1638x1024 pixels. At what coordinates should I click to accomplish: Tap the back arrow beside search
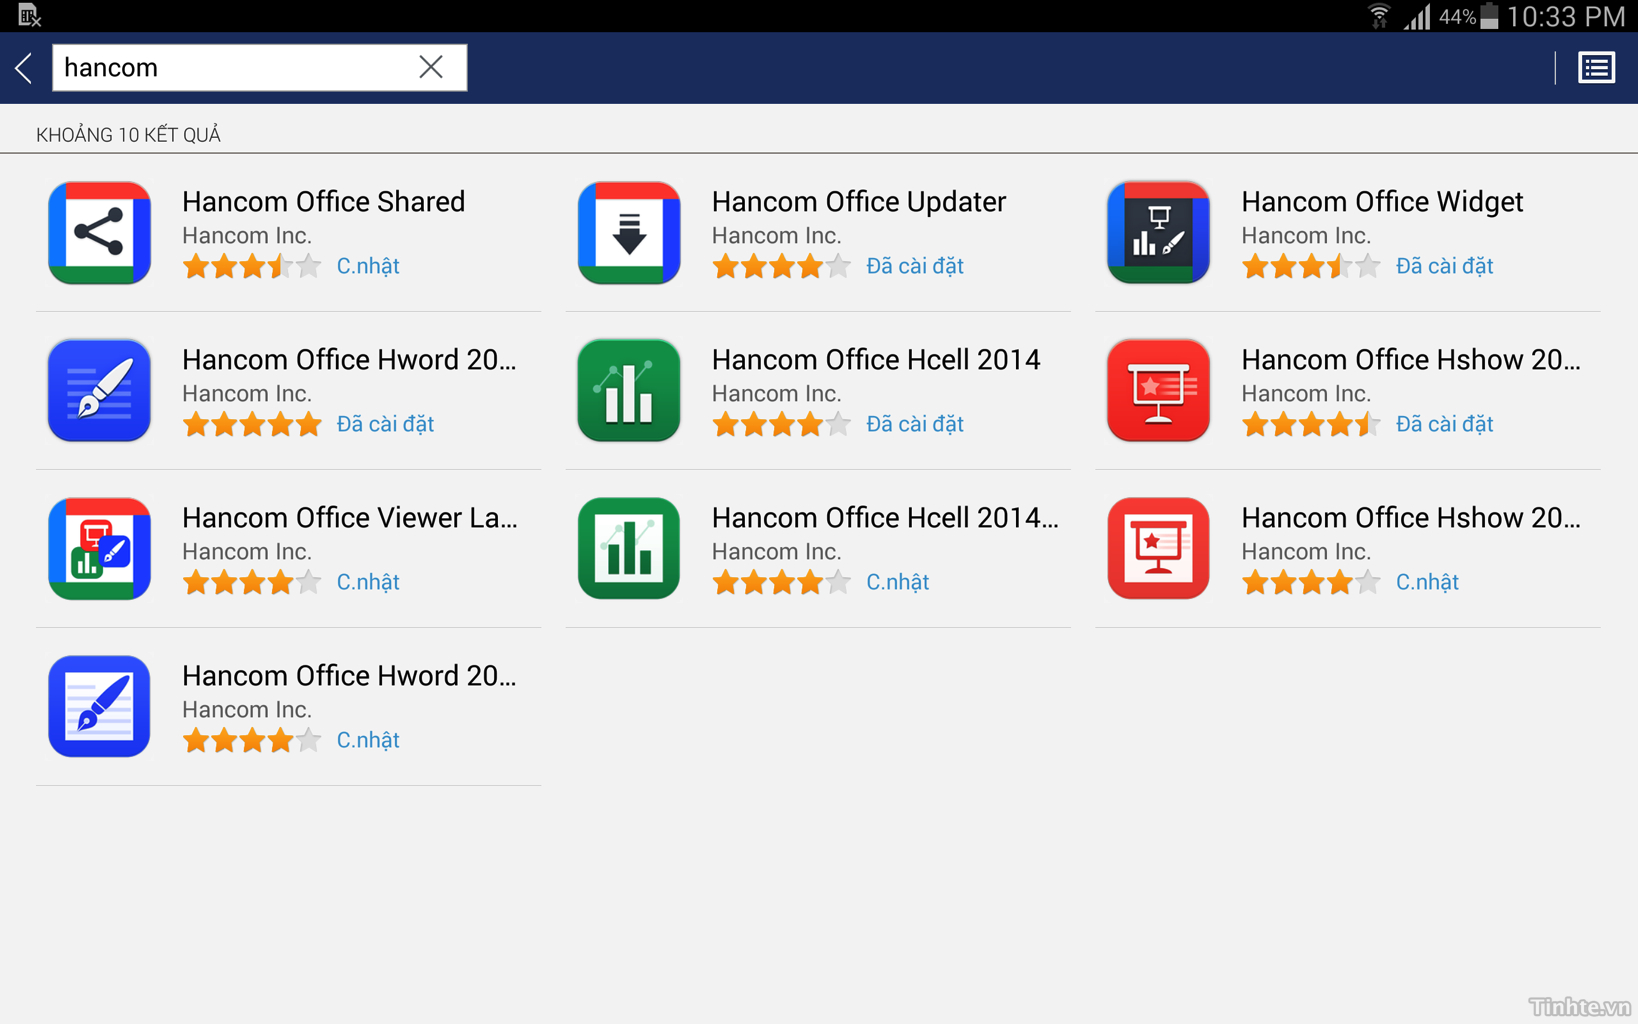[x=24, y=68]
